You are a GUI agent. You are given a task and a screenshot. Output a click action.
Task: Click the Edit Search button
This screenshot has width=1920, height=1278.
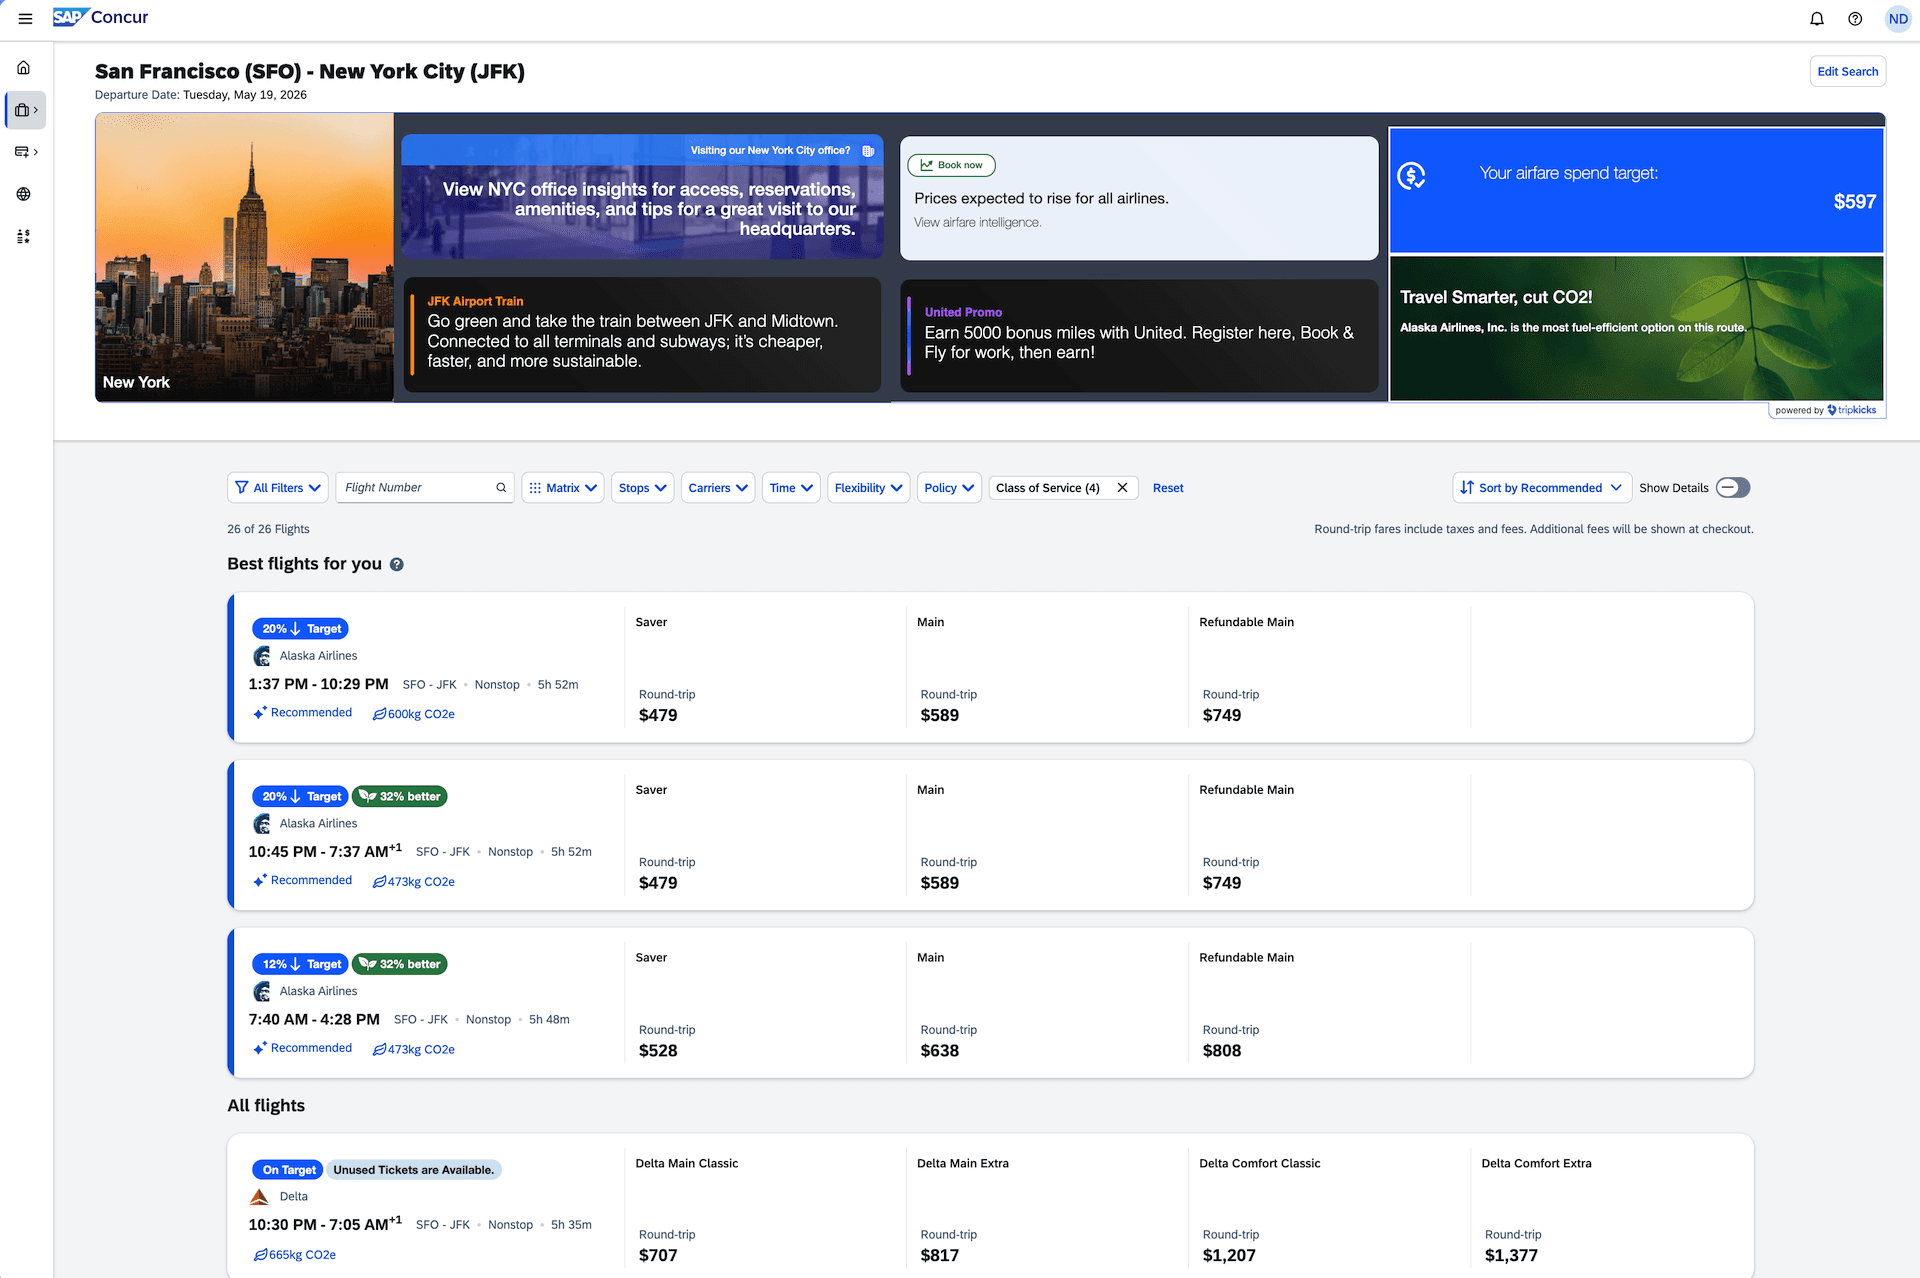coord(1847,71)
